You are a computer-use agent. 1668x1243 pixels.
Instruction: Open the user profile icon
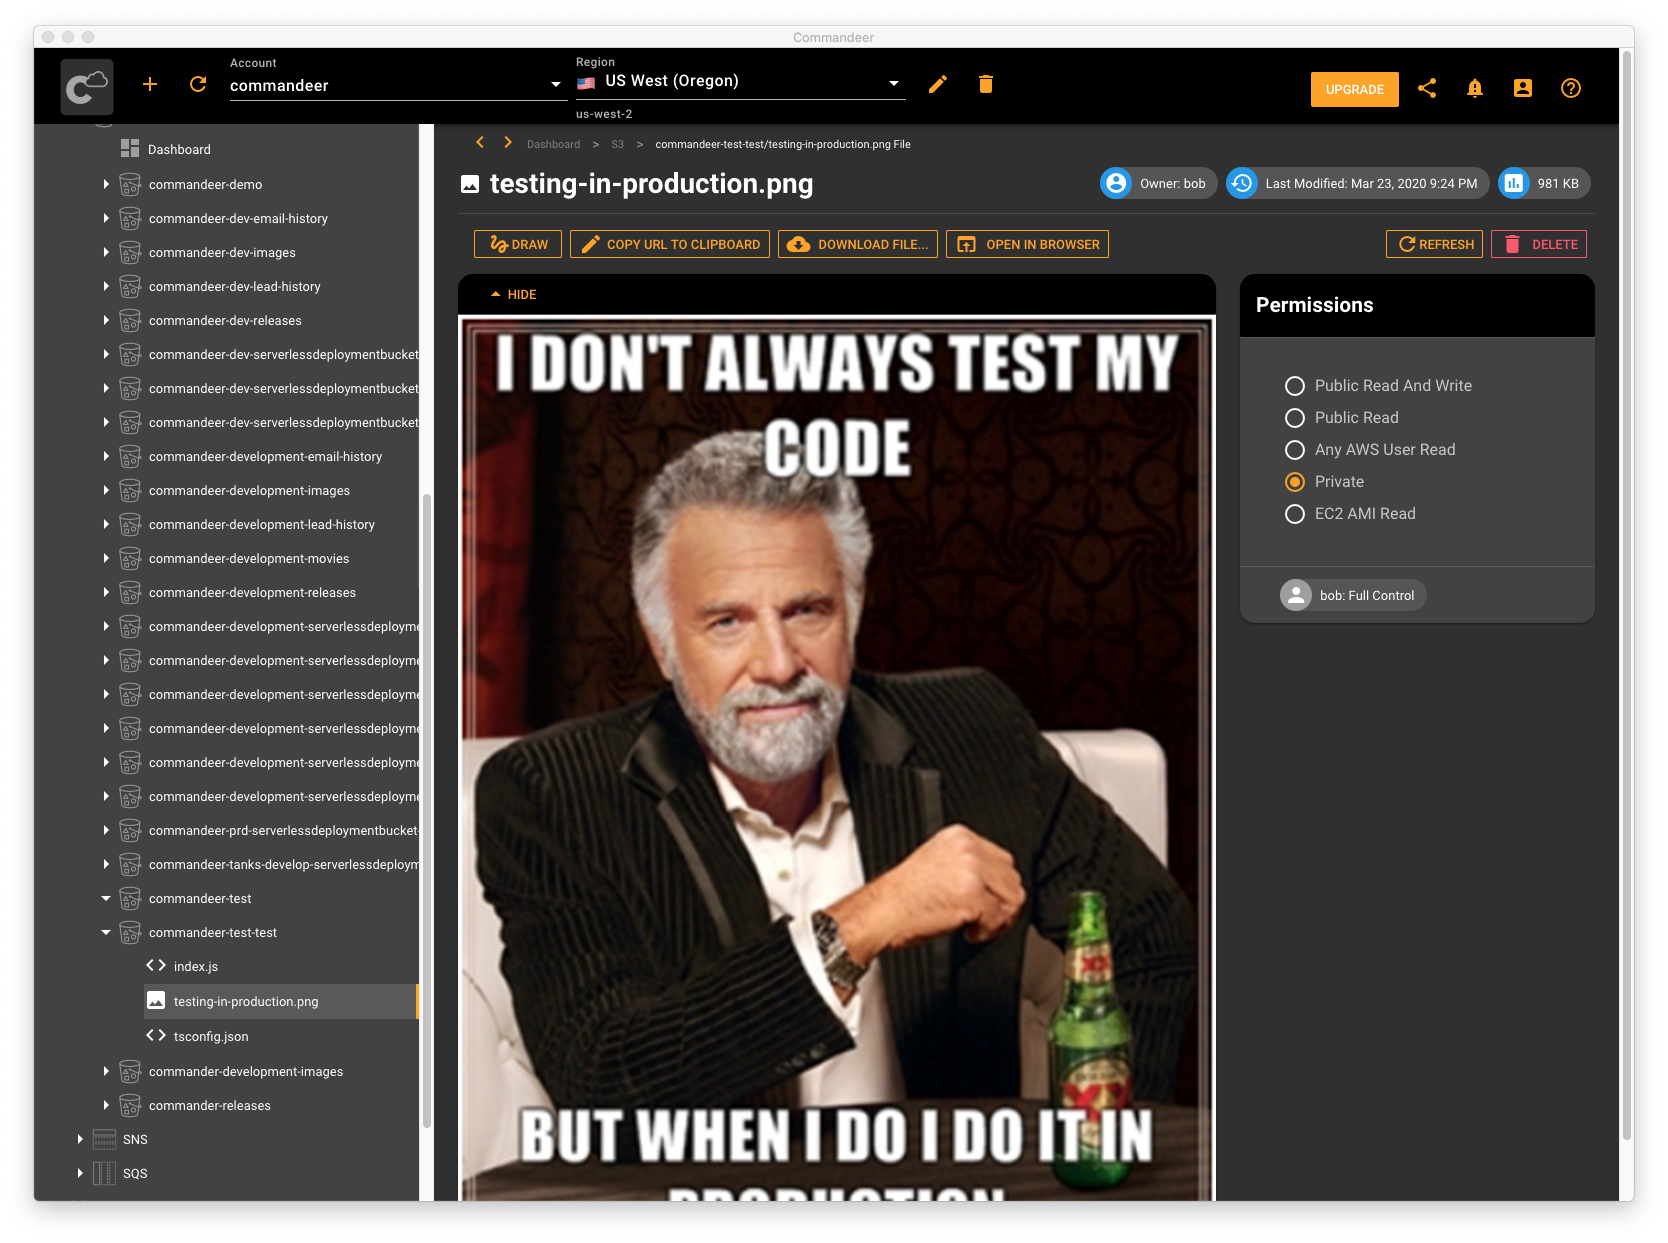click(x=1523, y=88)
